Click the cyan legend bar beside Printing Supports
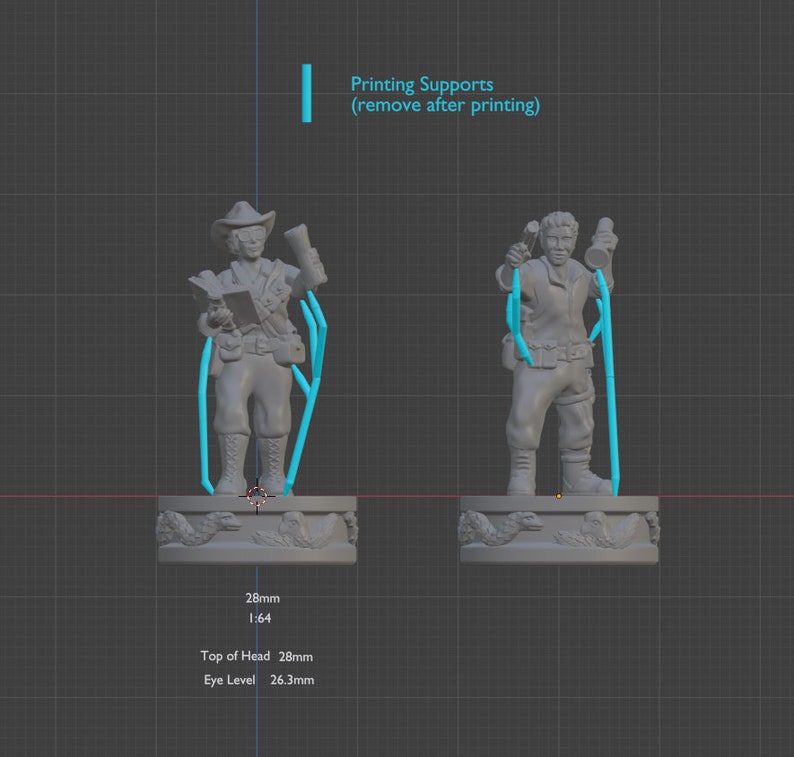This screenshot has width=794, height=757. pos(306,93)
